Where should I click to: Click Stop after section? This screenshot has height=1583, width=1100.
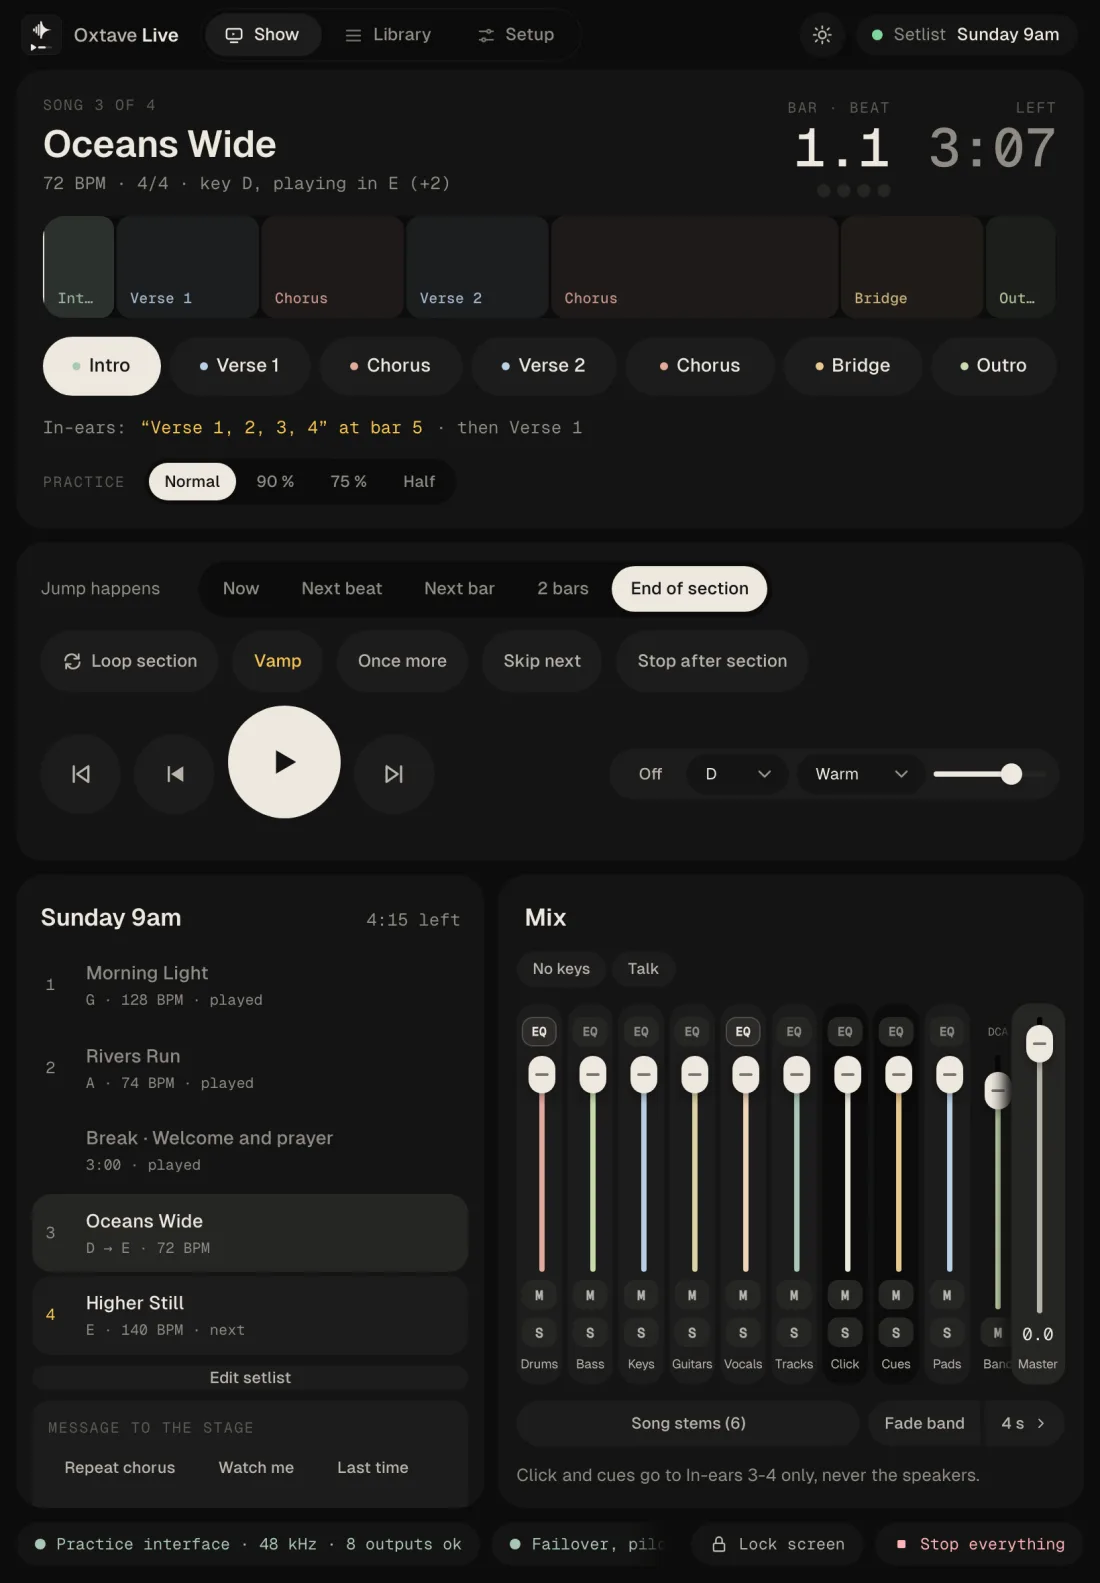(712, 661)
